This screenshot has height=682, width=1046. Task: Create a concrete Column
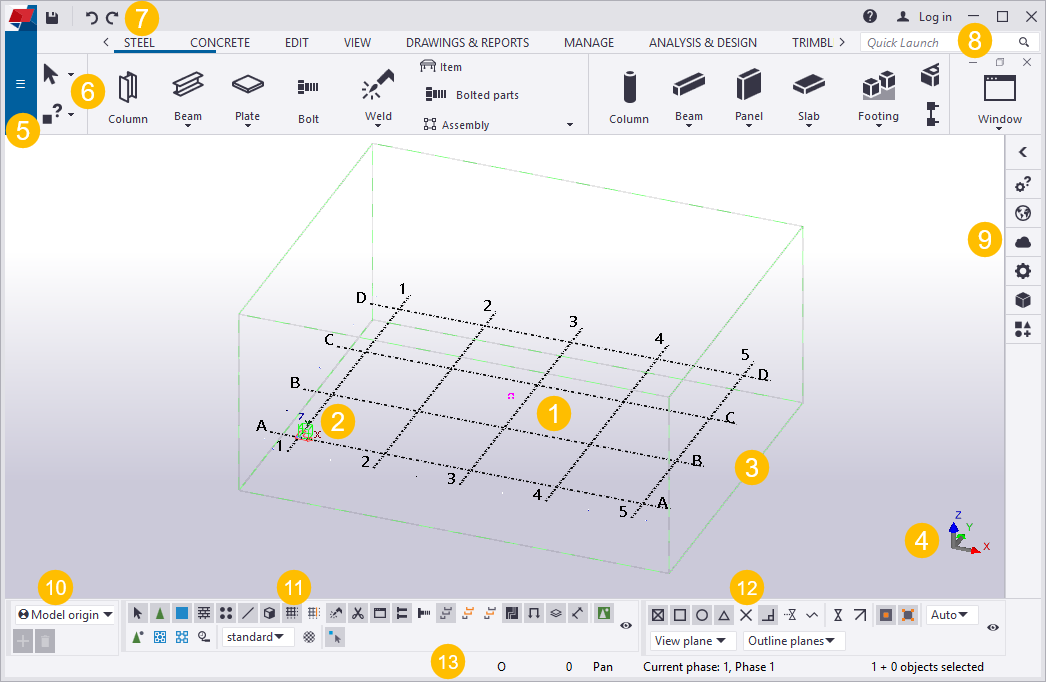(629, 97)
